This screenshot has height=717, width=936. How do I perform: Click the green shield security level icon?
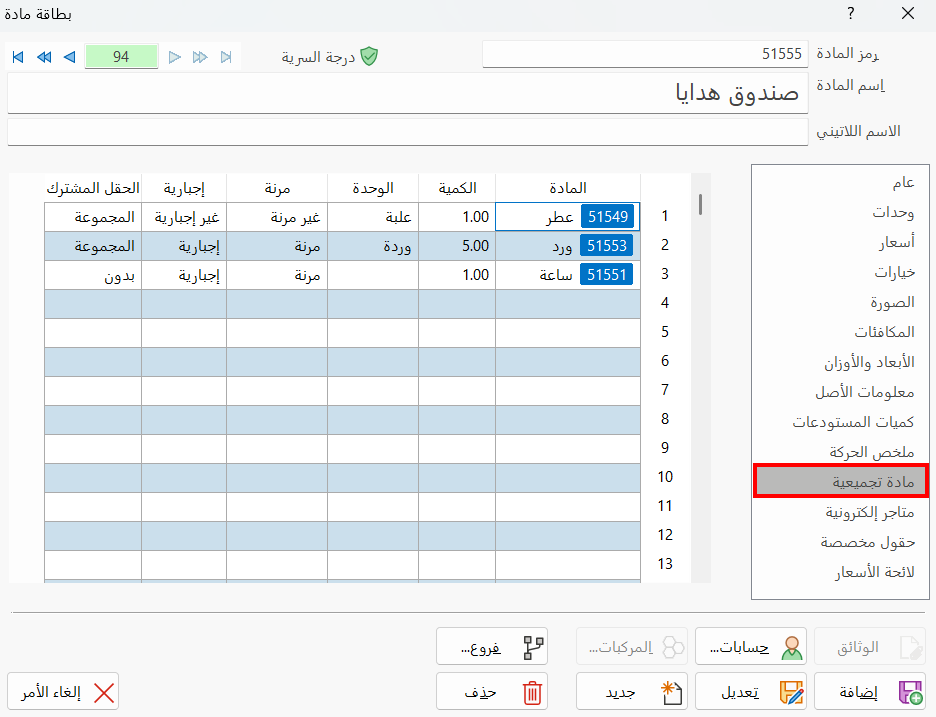(370, 57)
